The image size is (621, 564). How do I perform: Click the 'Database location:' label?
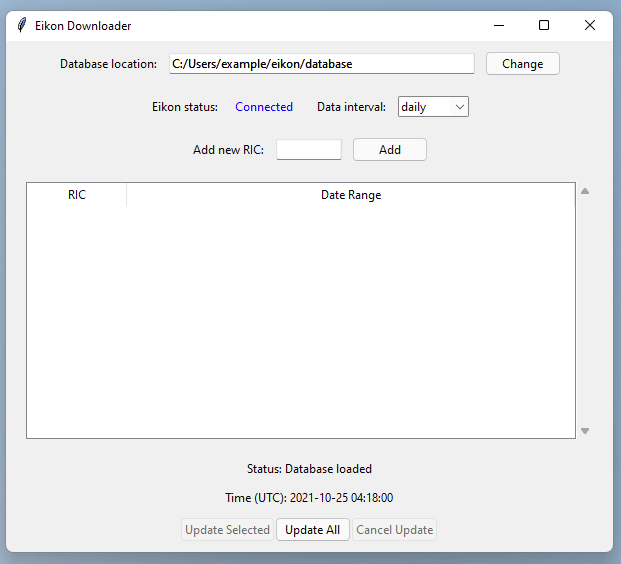(x=109, y=64)
